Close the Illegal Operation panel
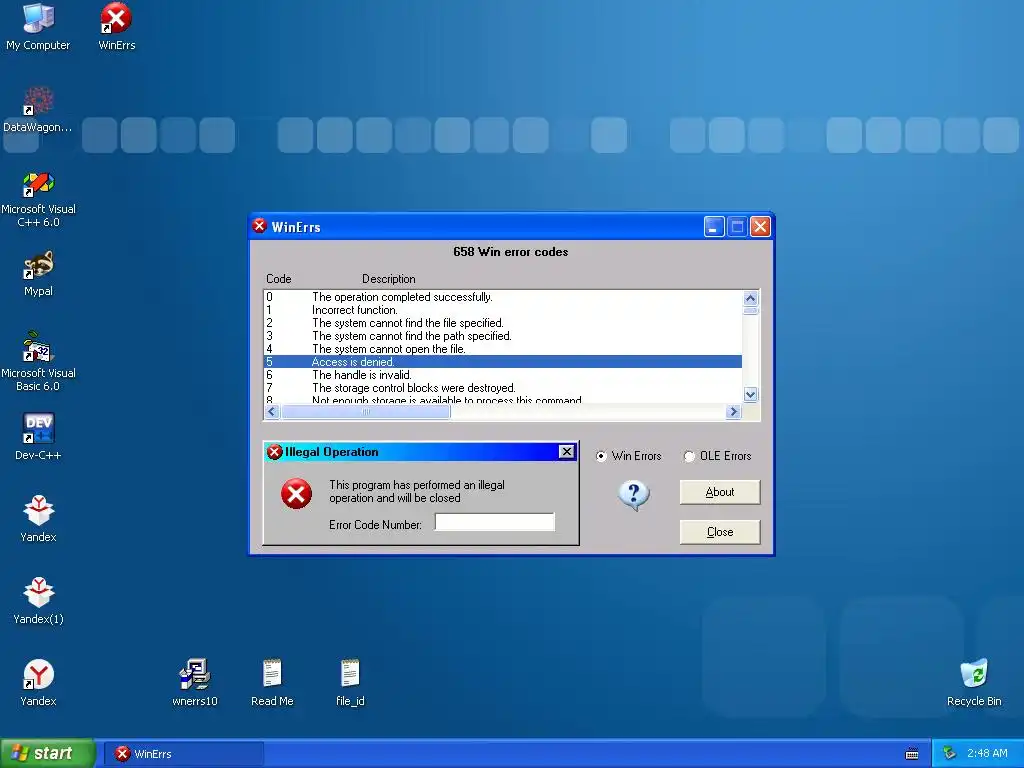The image size is (1024, 768). [x=567, y=452]
